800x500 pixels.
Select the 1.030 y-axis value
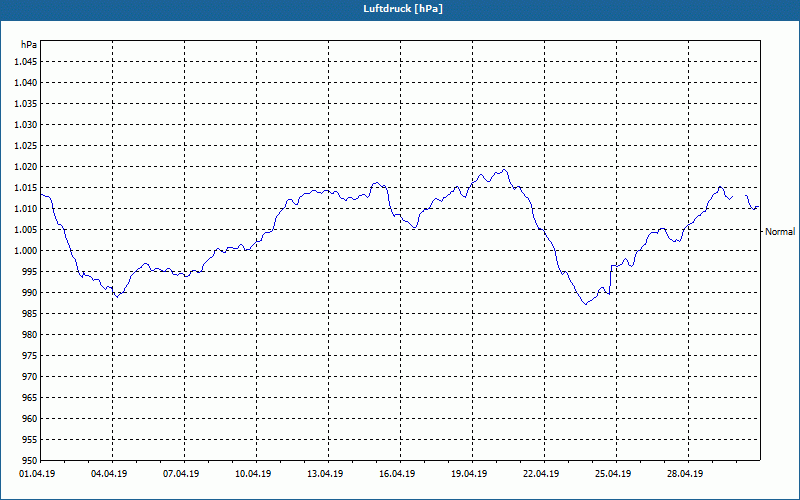(x=27, y=124)
